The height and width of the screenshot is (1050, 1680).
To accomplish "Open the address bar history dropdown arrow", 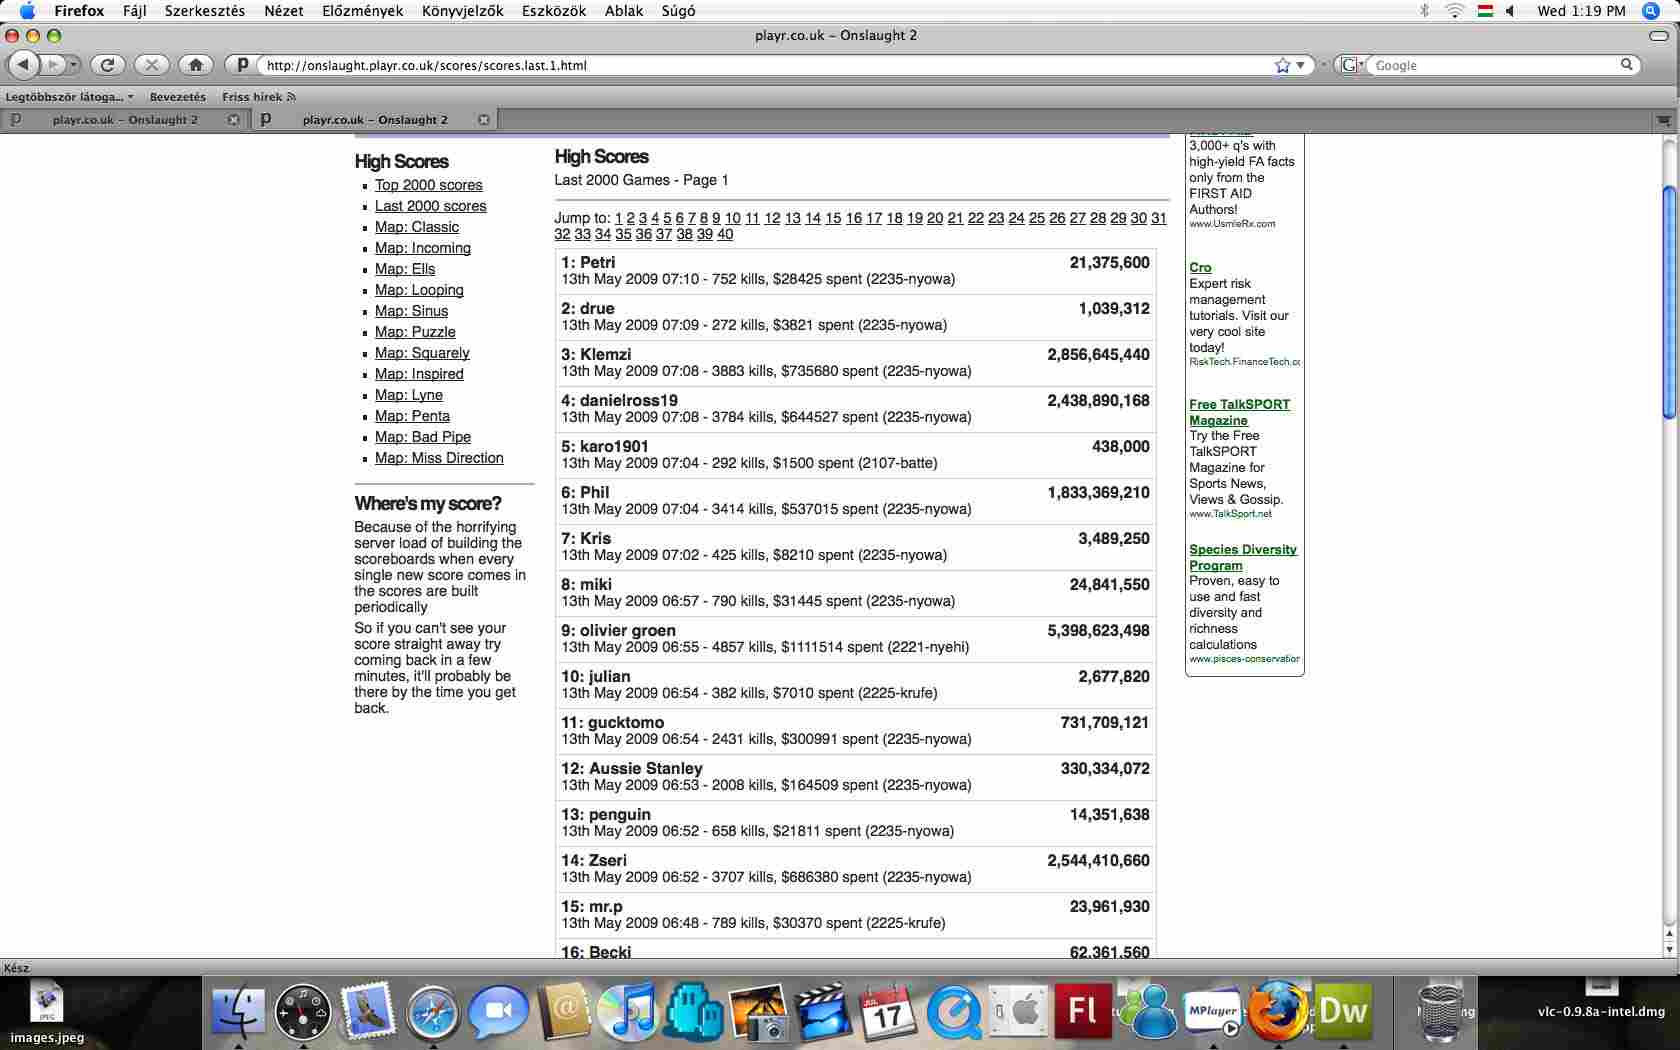I will click(1300, 65).
